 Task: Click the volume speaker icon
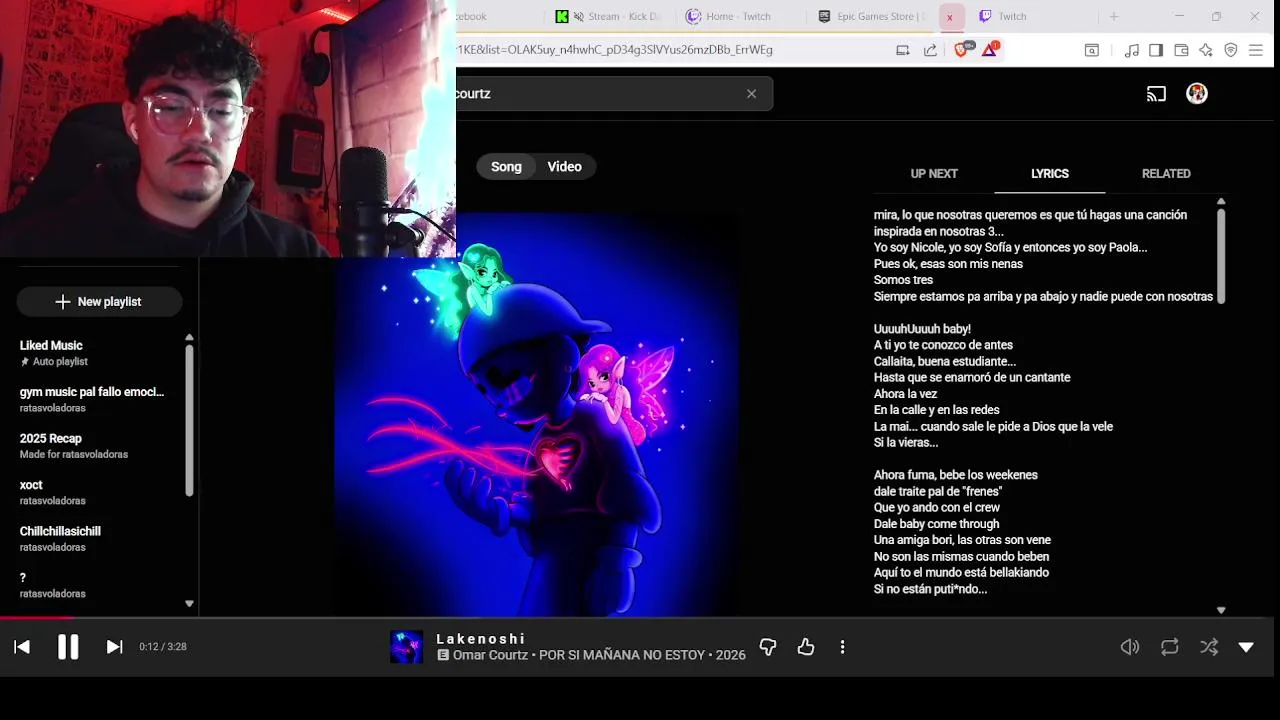tap(1130, 647)
